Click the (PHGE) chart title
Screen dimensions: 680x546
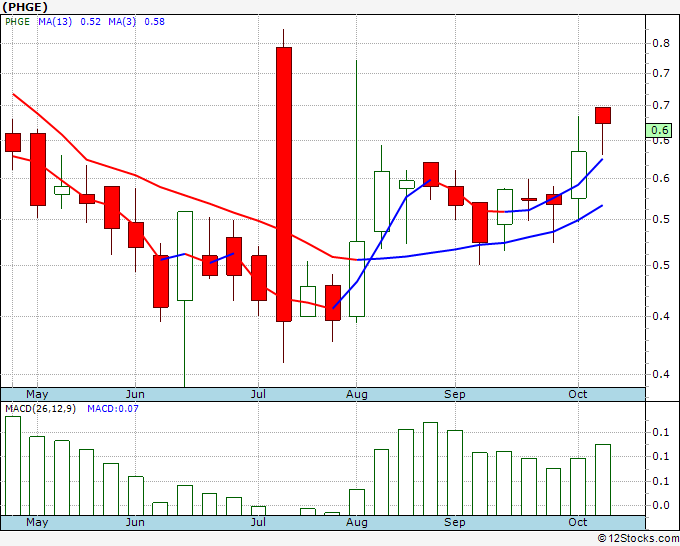click(x=25, y=7)
